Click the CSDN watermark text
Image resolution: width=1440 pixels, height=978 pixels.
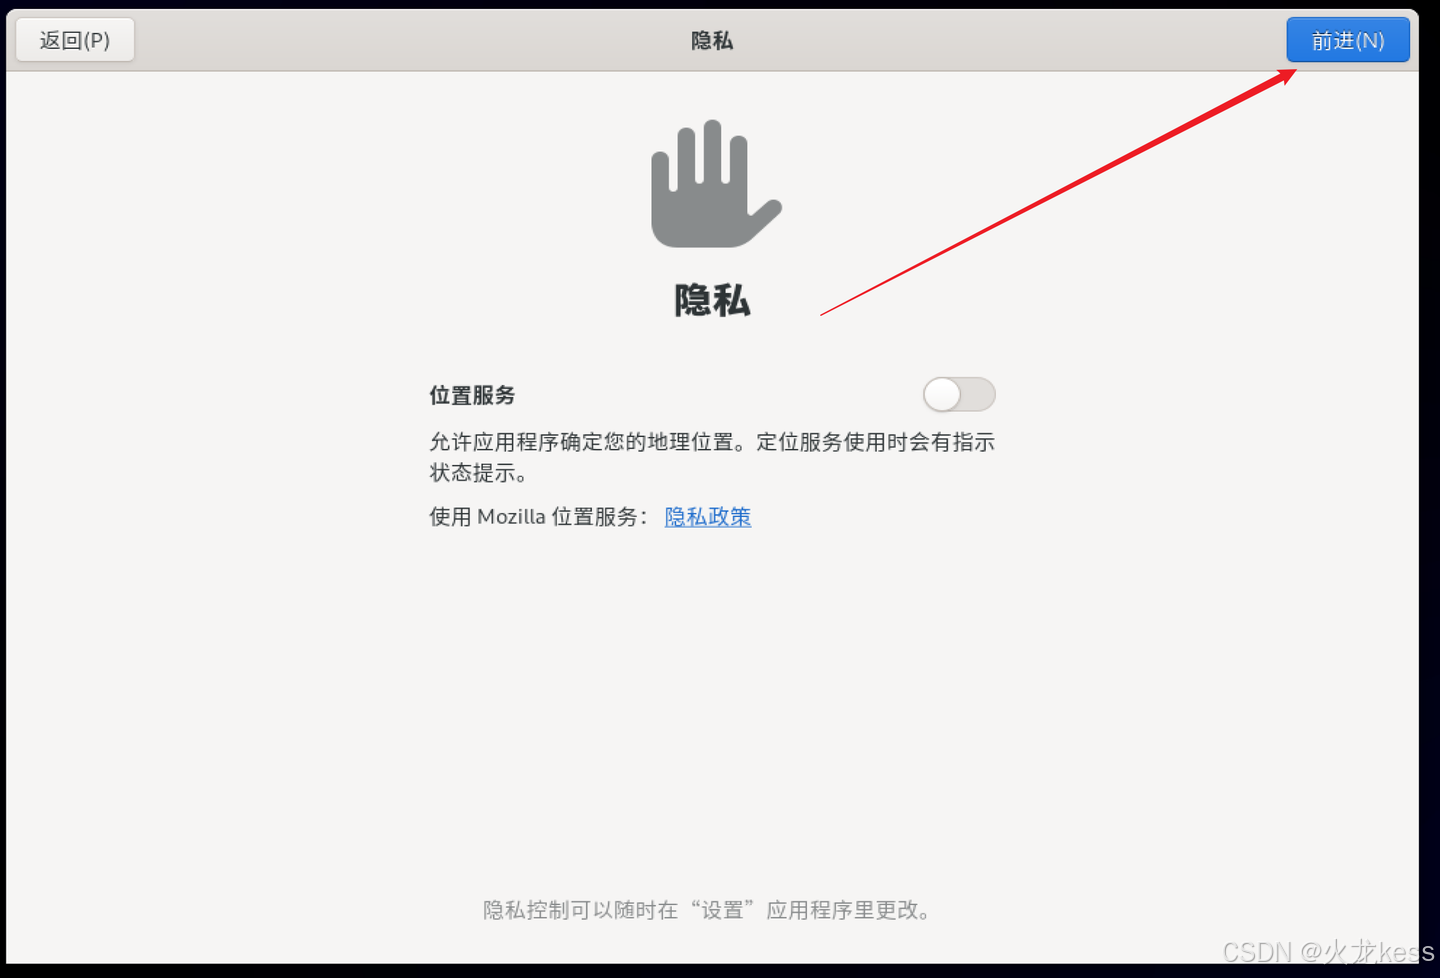click(1328, 951)
